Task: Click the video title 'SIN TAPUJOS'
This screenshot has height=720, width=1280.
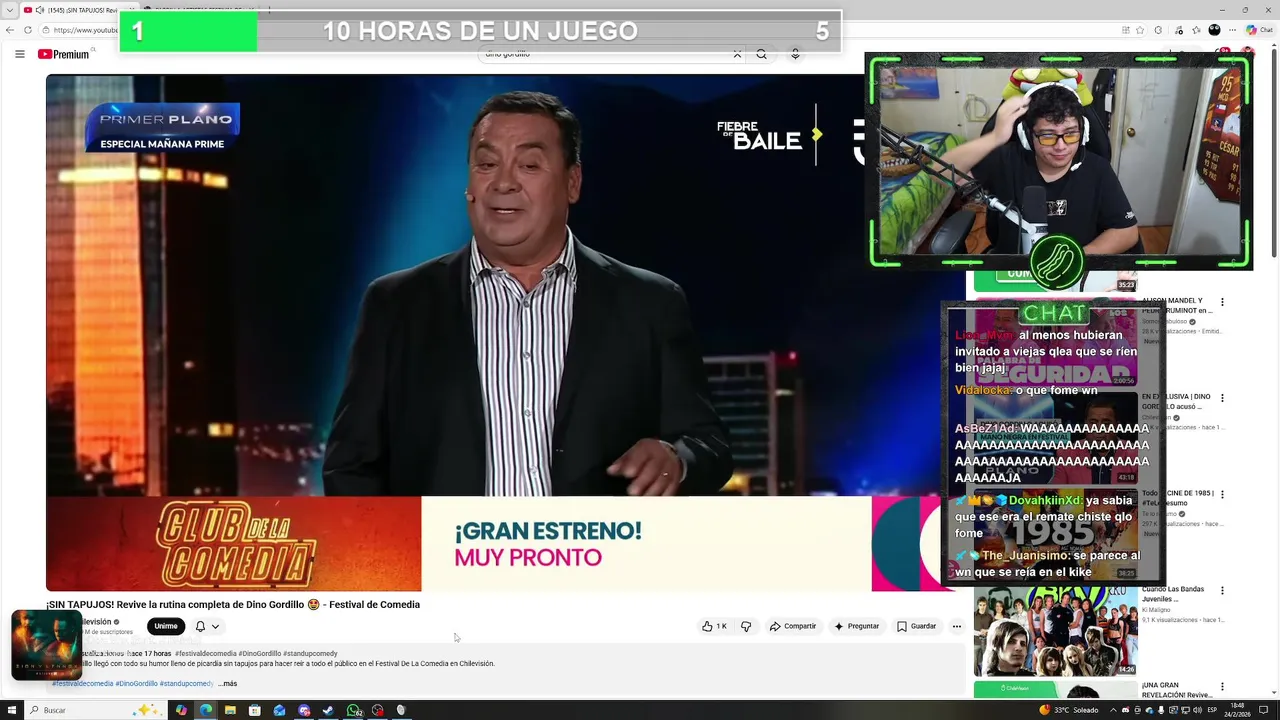Action: [233, 604]
